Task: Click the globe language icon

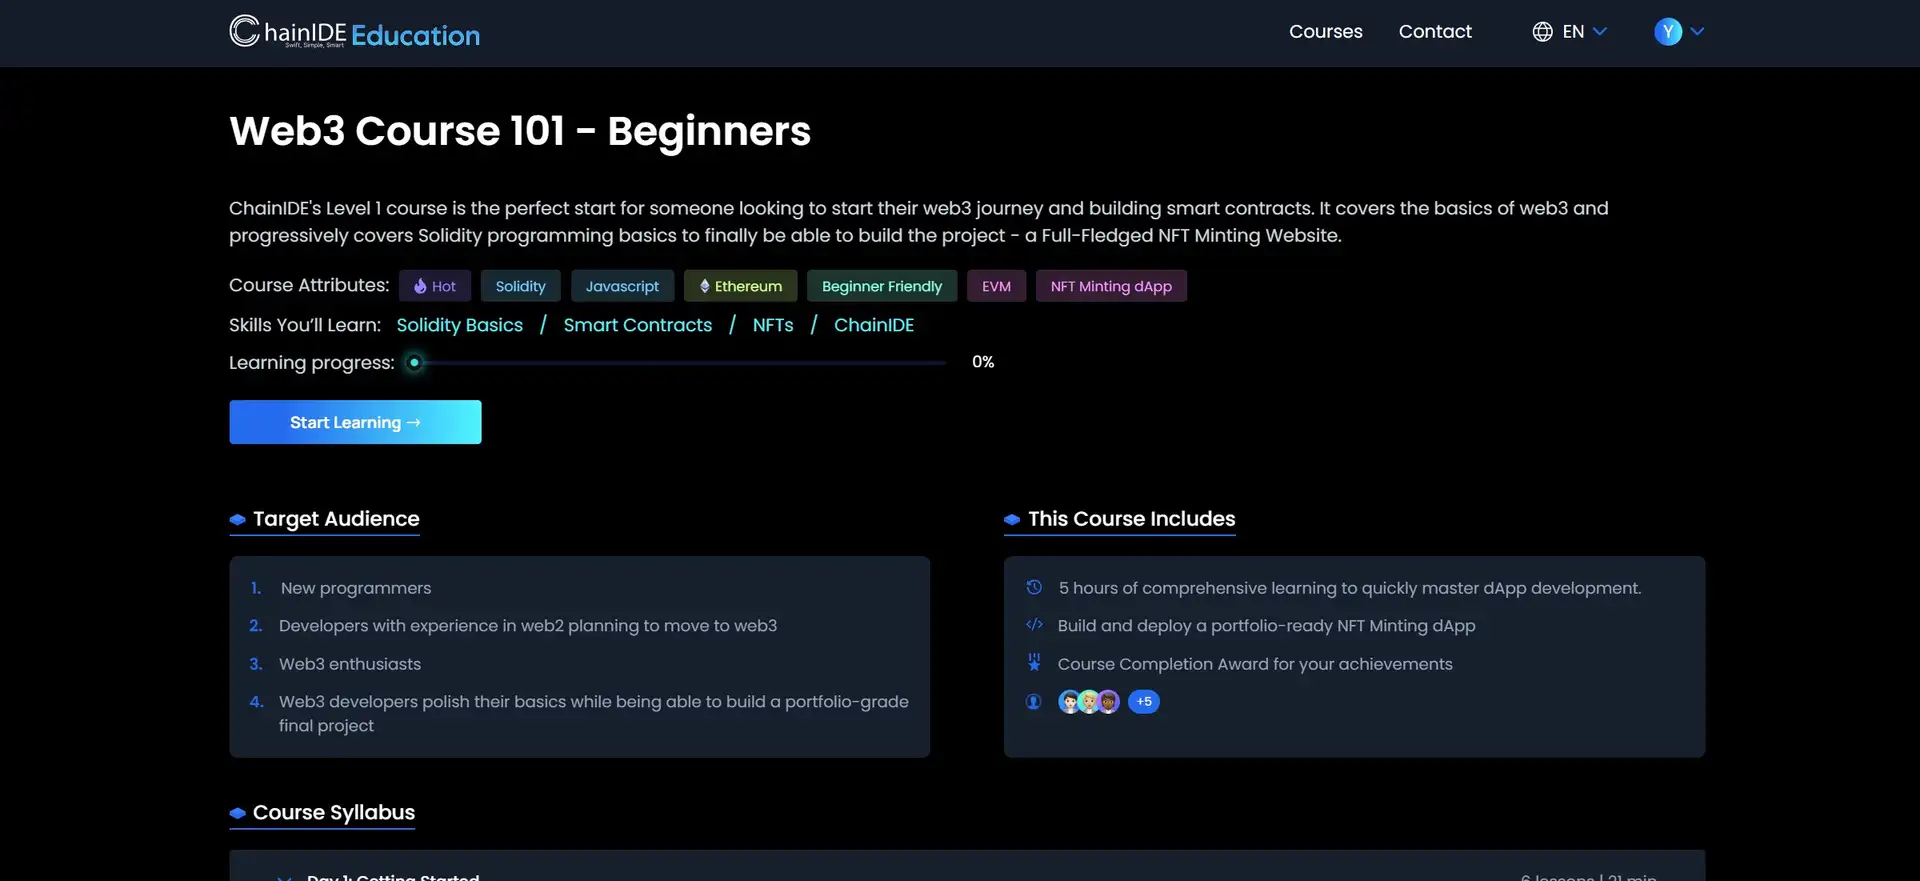Action: (1542, 32)
